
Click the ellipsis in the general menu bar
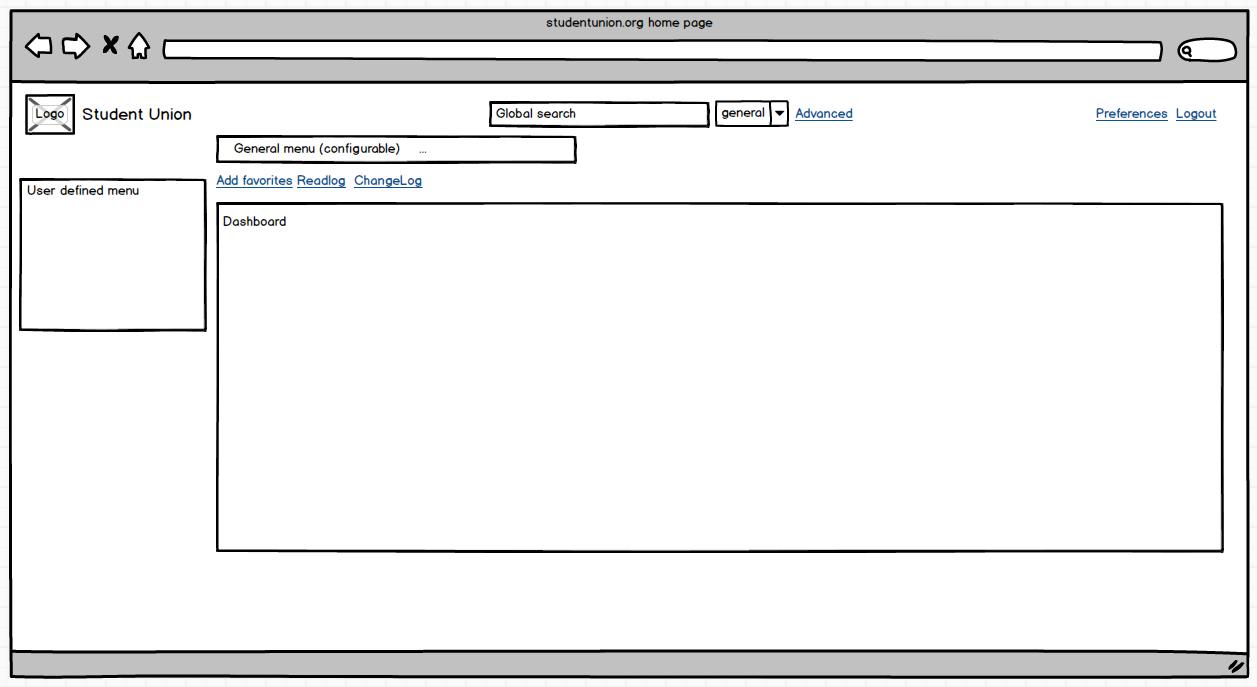point(423,150)
